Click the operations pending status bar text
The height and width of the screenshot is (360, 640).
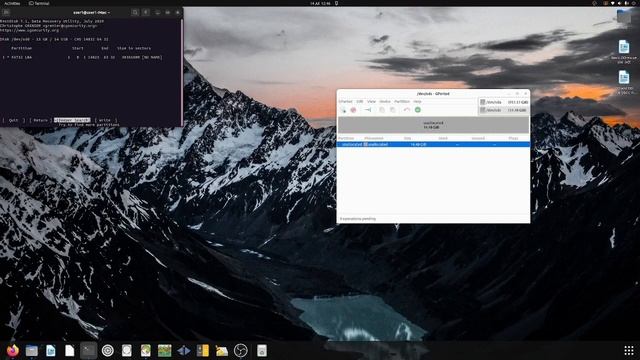(x=358, y=219)
